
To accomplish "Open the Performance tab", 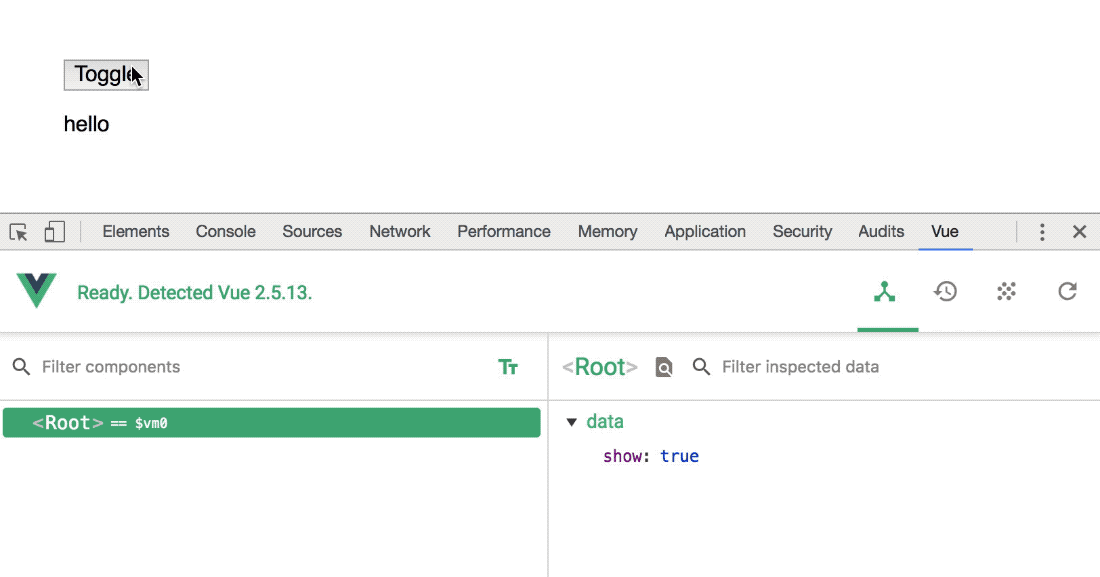I will pyautogui.click(x=504, y=232).
